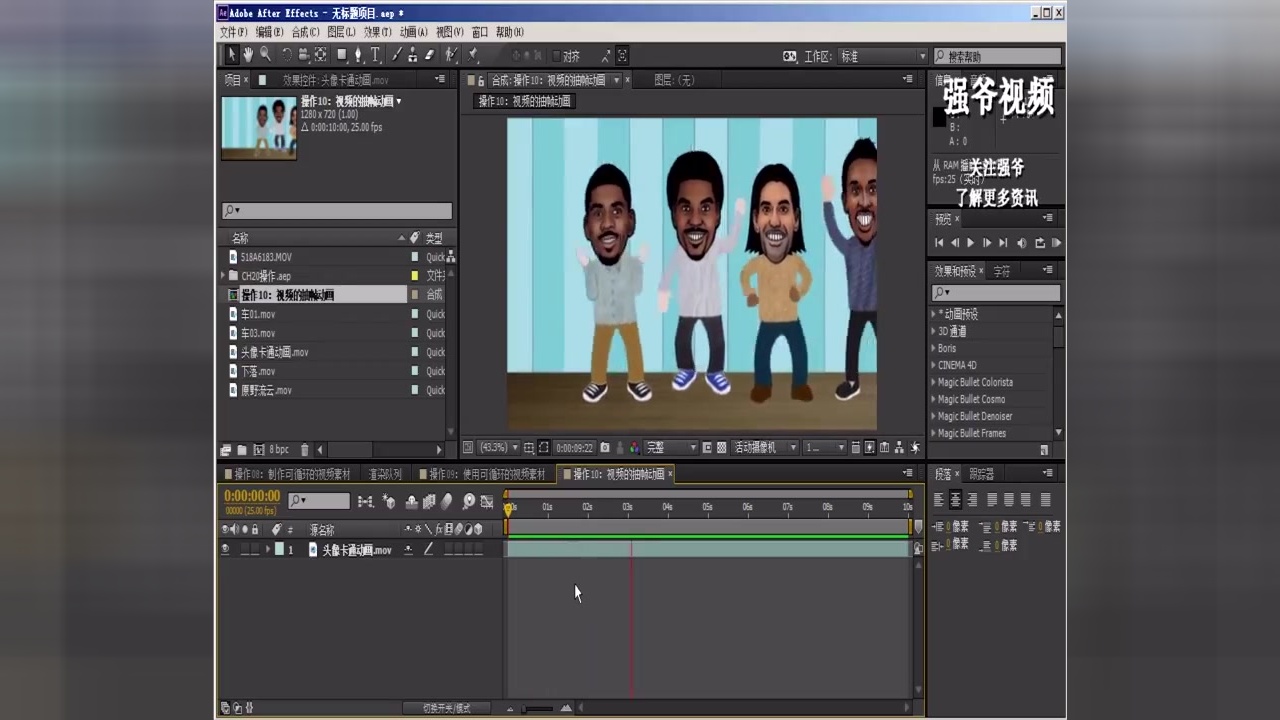Enable the 对齐 snapping checkbox

pyautogui.click(x=556, y=56)
